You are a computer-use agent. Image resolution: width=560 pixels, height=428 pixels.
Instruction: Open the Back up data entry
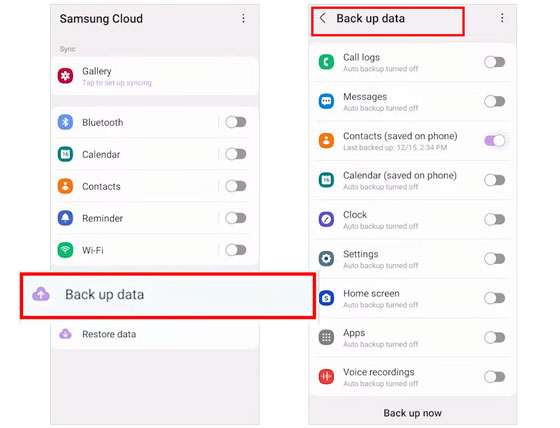tap(168, 295)
